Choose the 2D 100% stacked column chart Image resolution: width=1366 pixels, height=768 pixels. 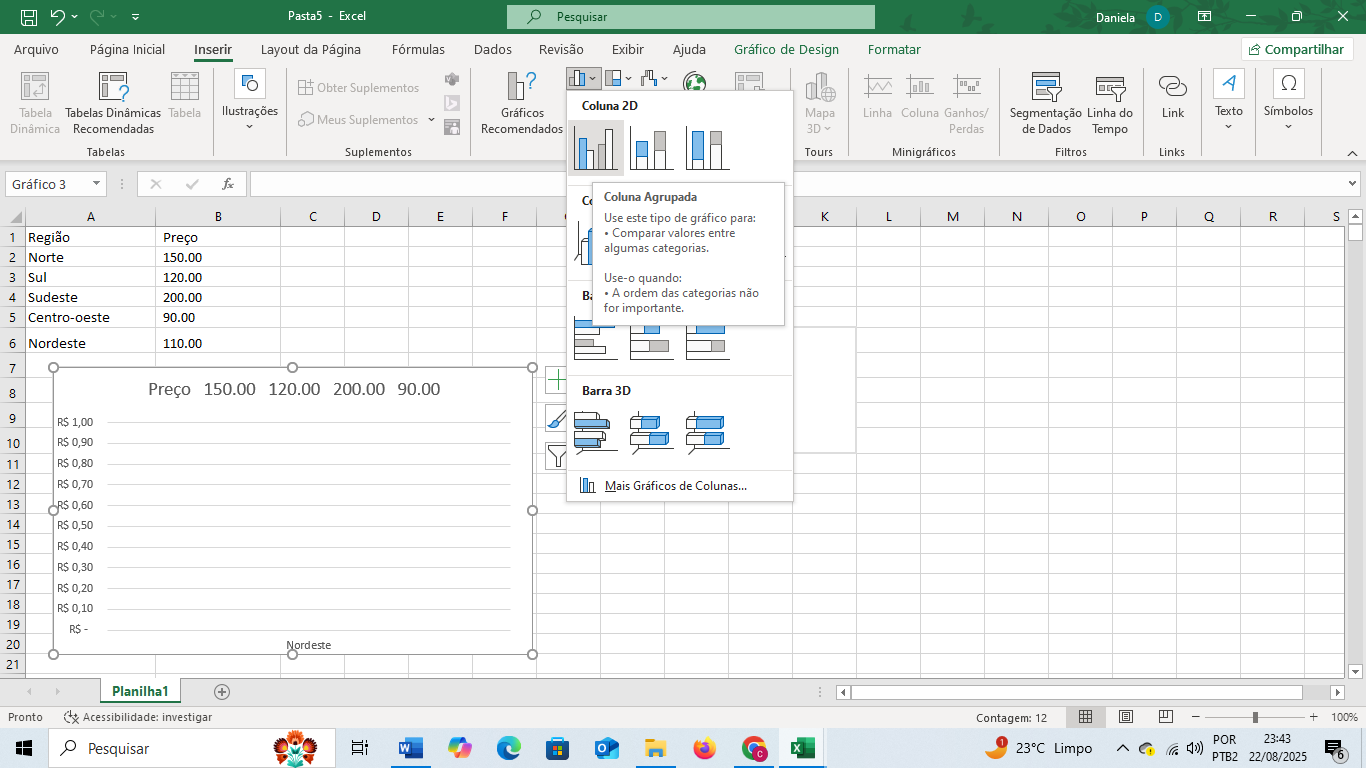point(708,149)
